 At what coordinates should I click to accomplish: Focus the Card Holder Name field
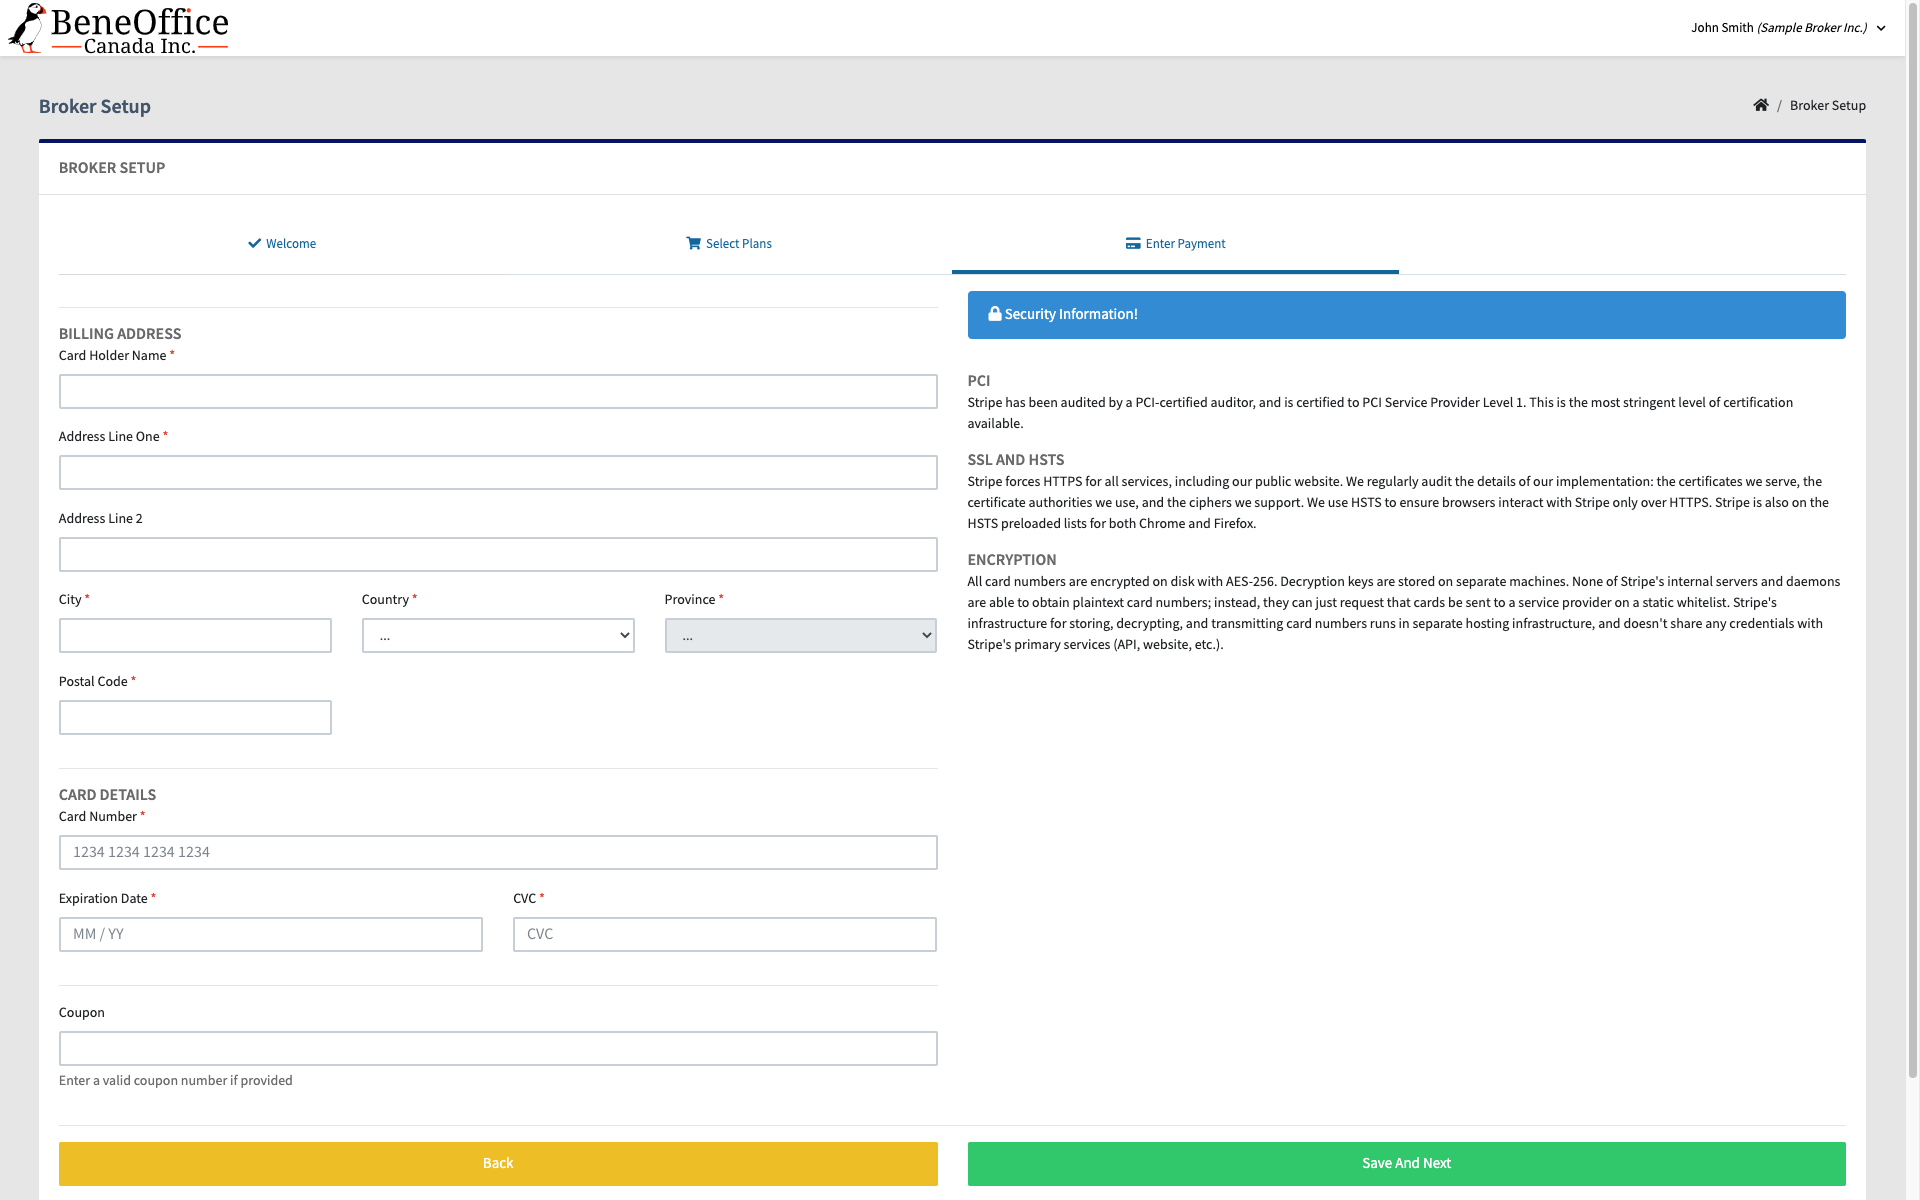click(497, 392)
